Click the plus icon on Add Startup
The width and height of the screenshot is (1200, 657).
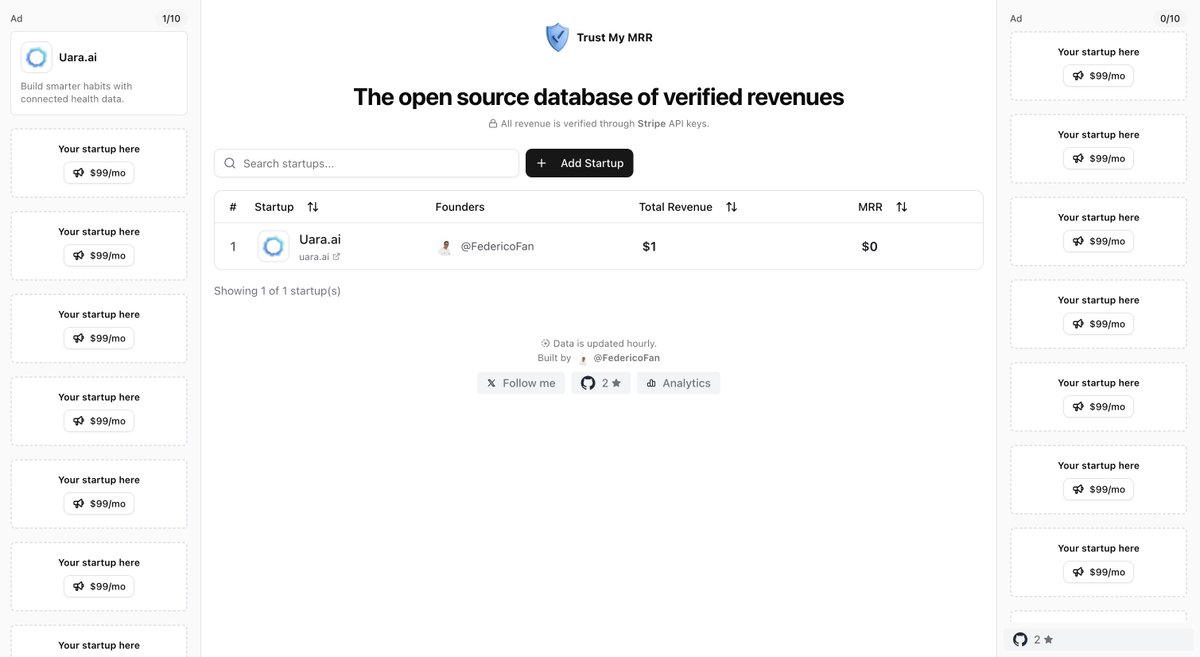click(541, 162)
